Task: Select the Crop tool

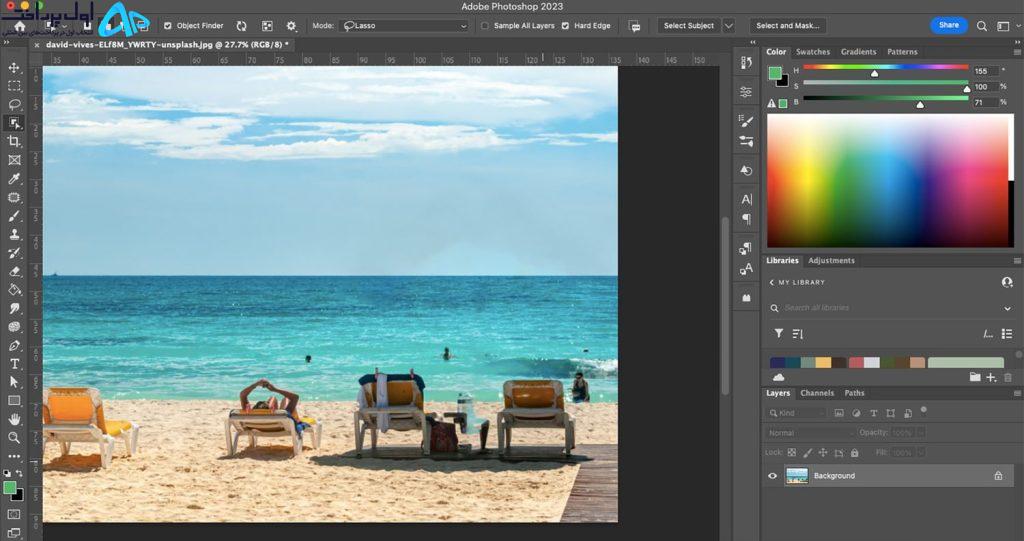Action: (x=14, y=142)
